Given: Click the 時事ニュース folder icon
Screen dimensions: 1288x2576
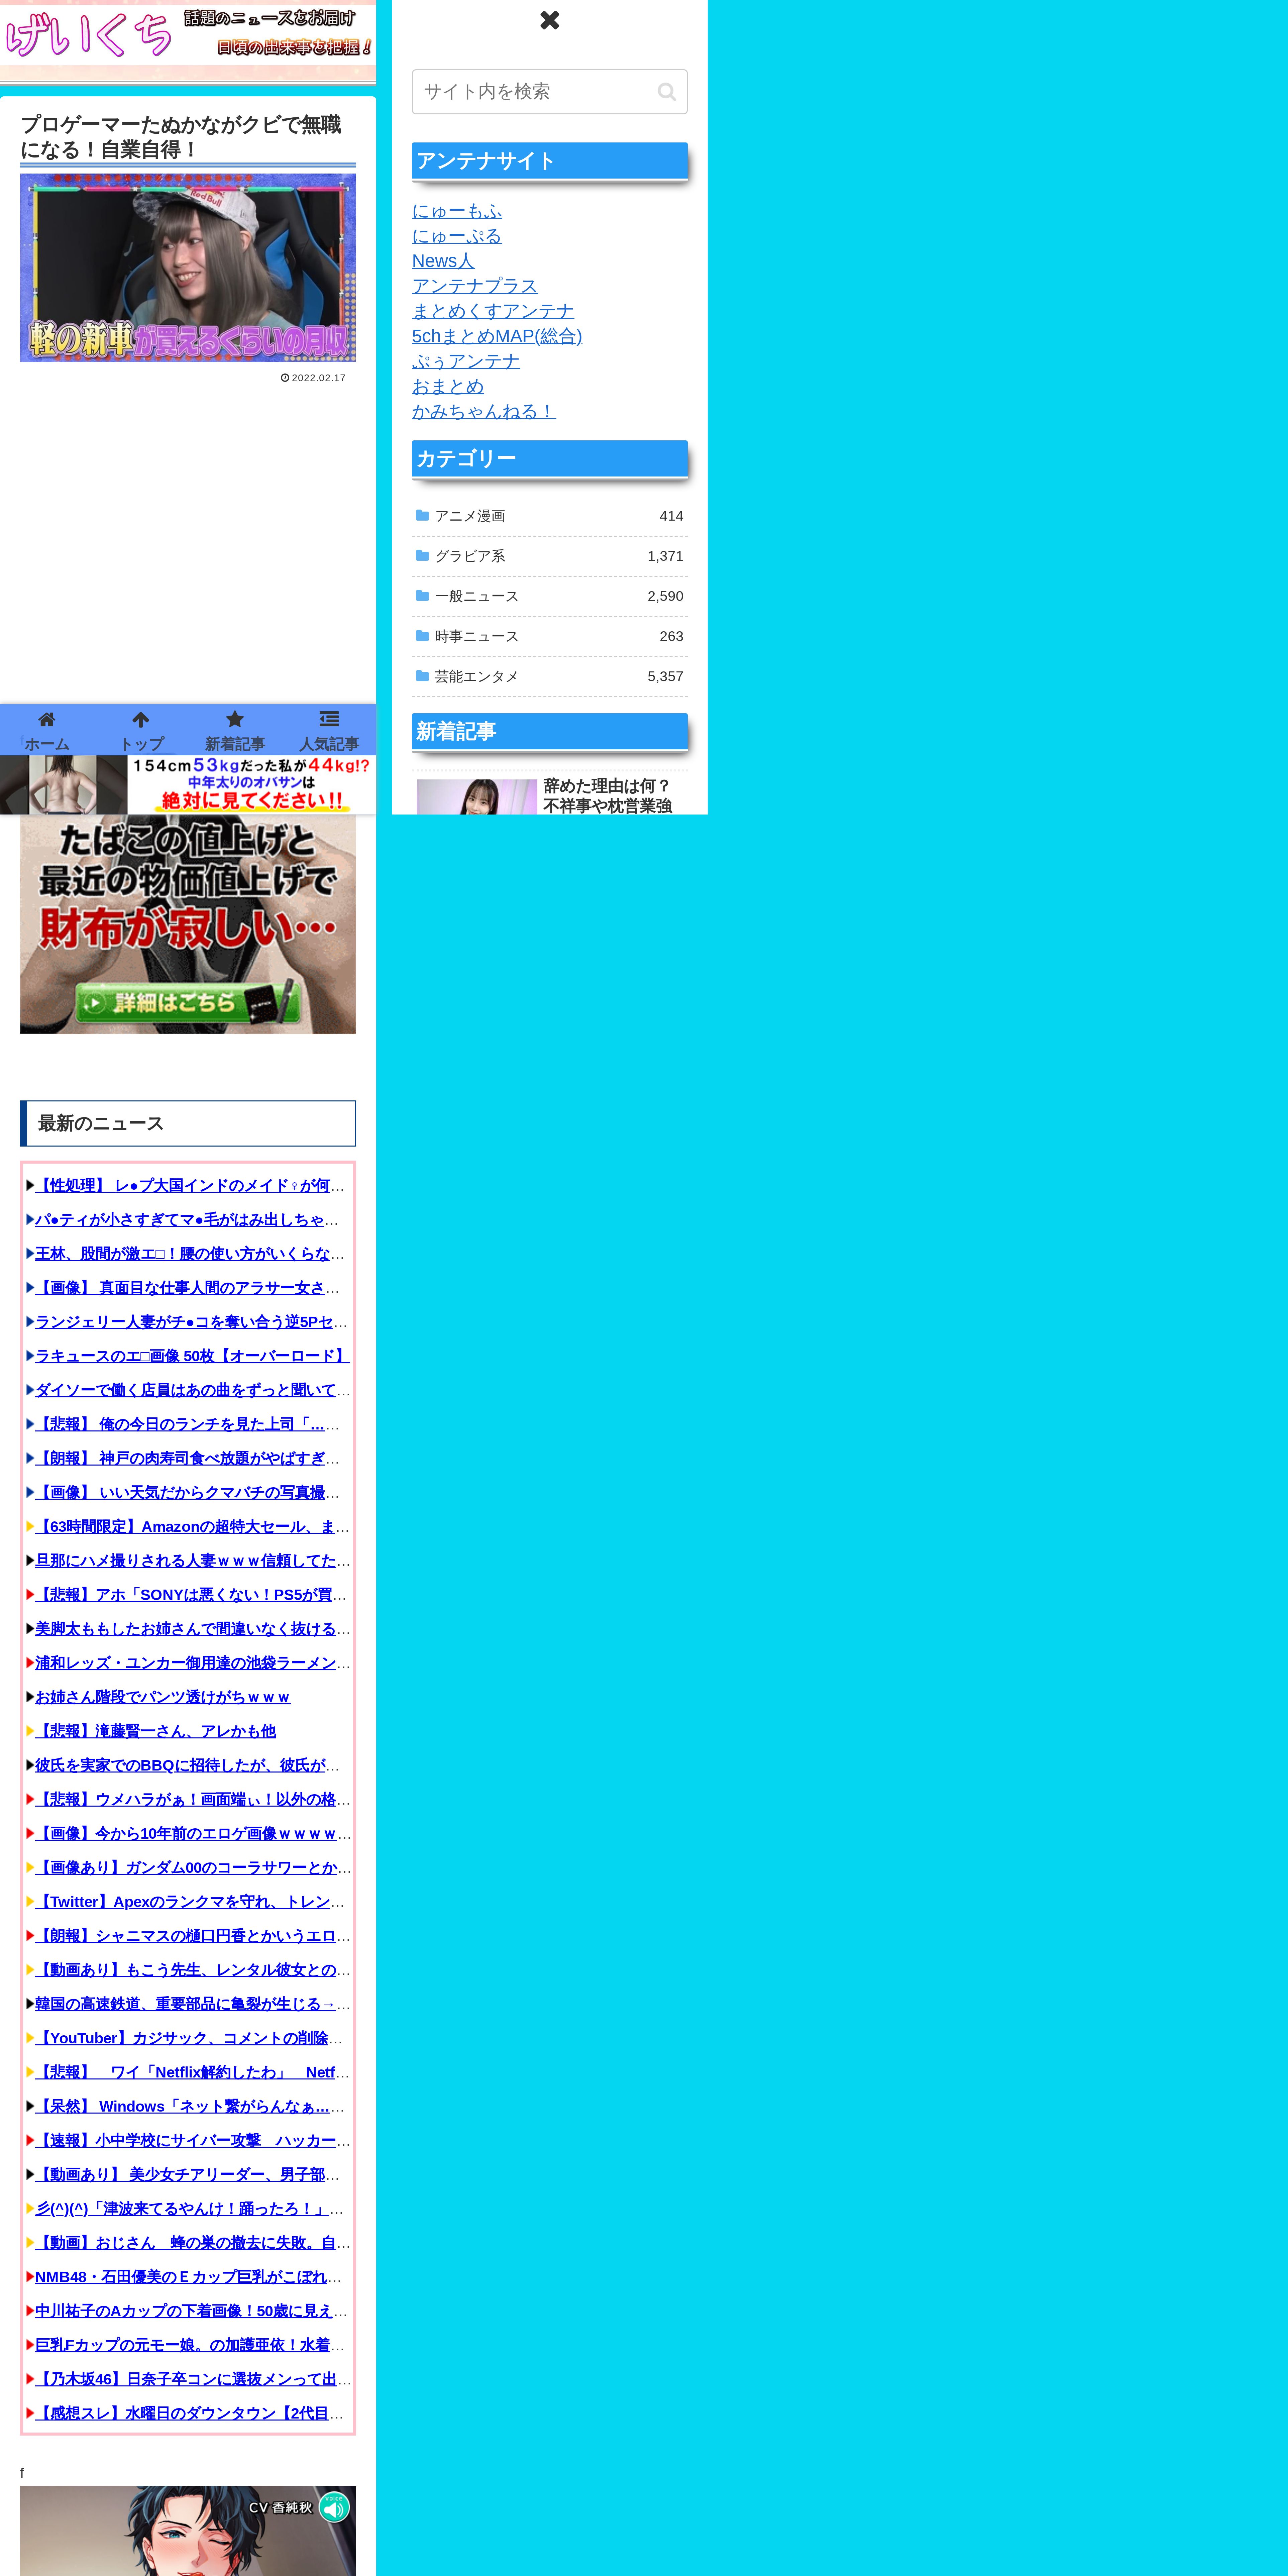Looking at the screenshot, I should tap(422, 636).
